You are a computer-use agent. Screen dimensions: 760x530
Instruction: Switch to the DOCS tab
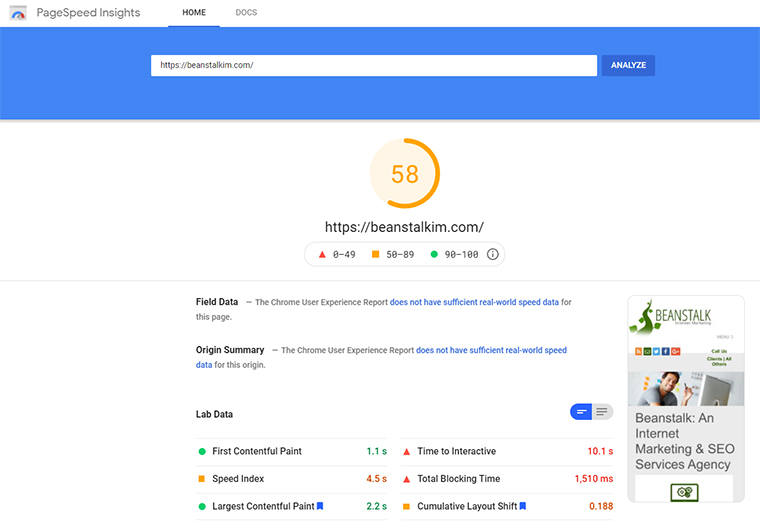pyautogui.click(x=246, y=13)
